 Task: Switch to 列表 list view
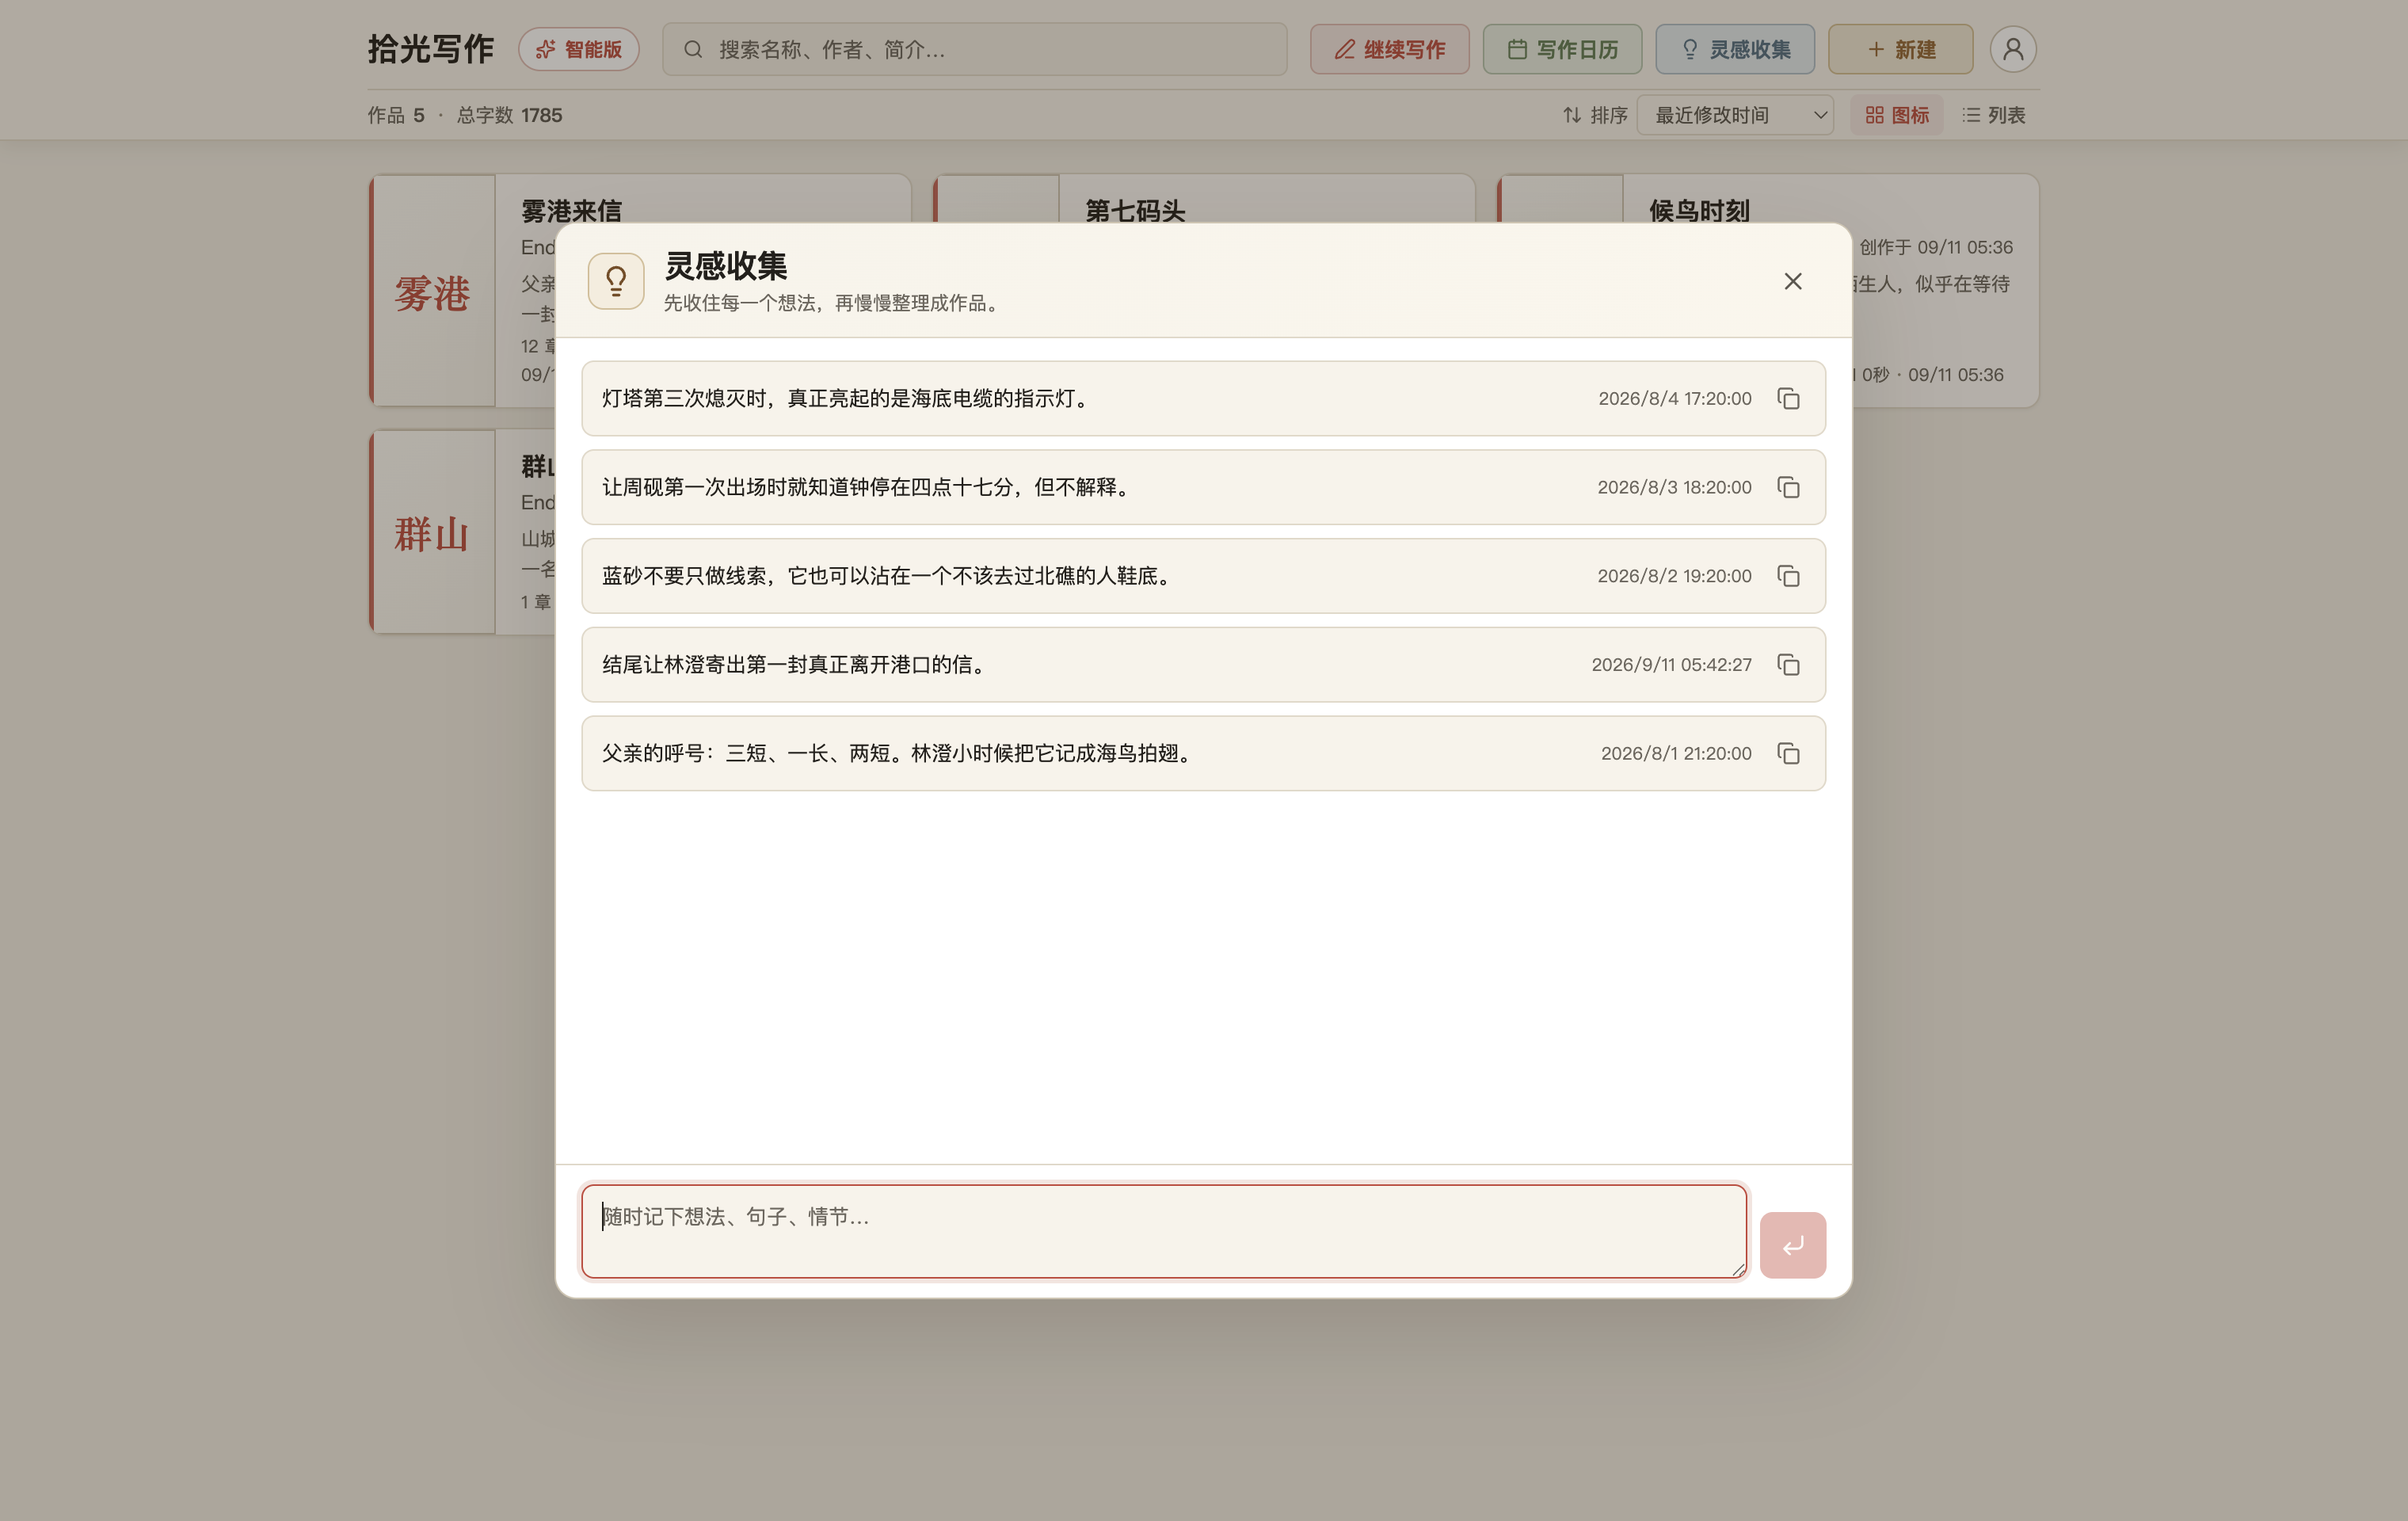(1994, 115)
